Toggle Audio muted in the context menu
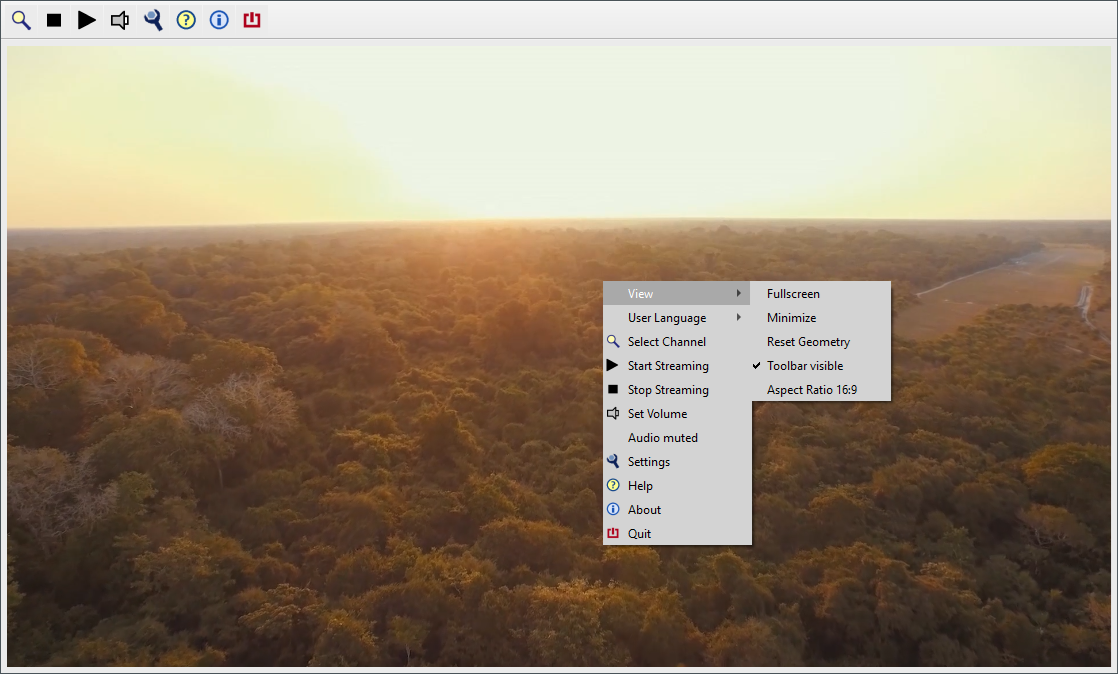Viewport: 1118px width, 674px height. point(662,438)
